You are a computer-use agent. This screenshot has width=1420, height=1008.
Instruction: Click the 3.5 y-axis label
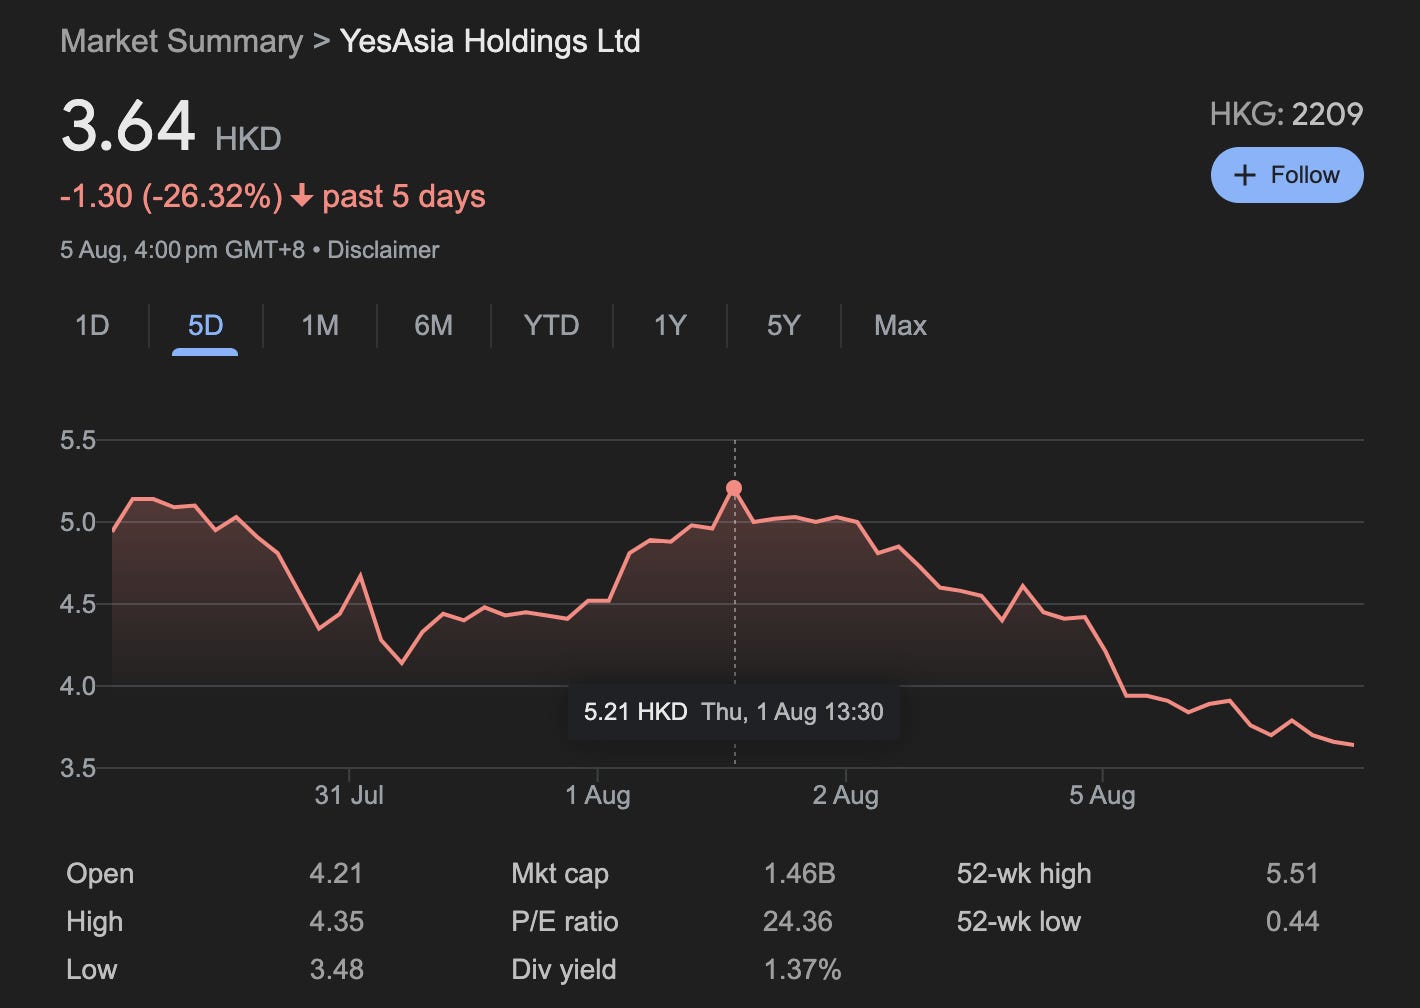coord(78,768)
